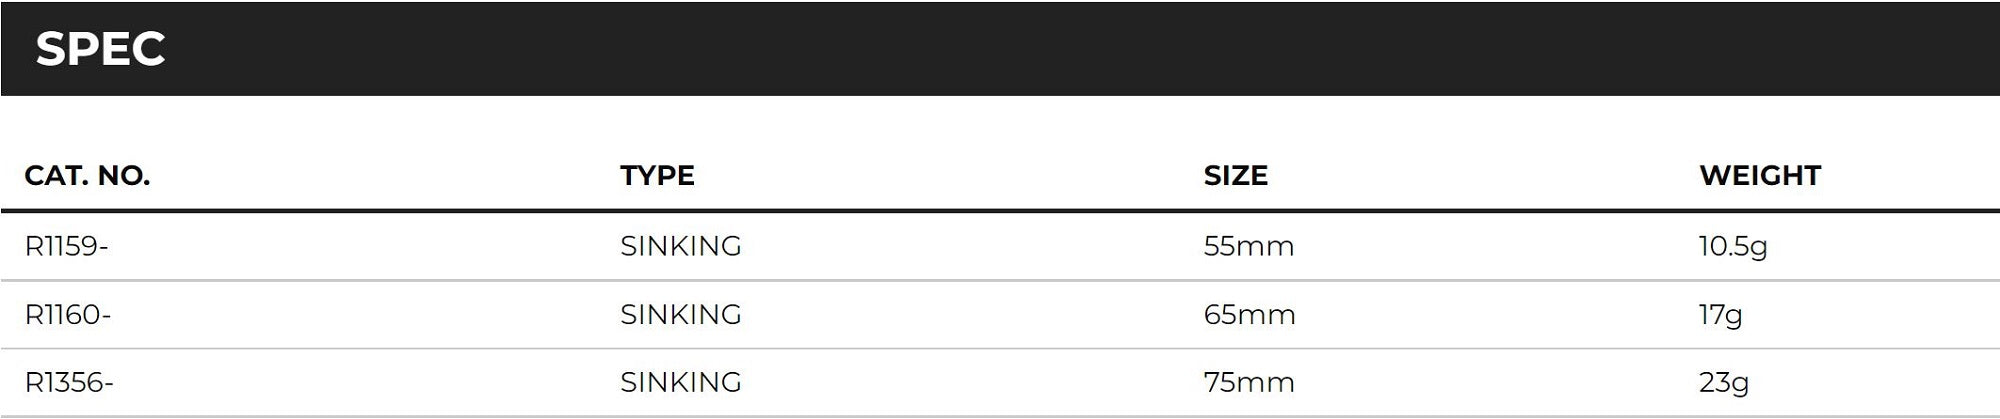Screen dimensions: 2000x419
Task: Click the 10.5g weight value
Action: tap(1732, 246)
